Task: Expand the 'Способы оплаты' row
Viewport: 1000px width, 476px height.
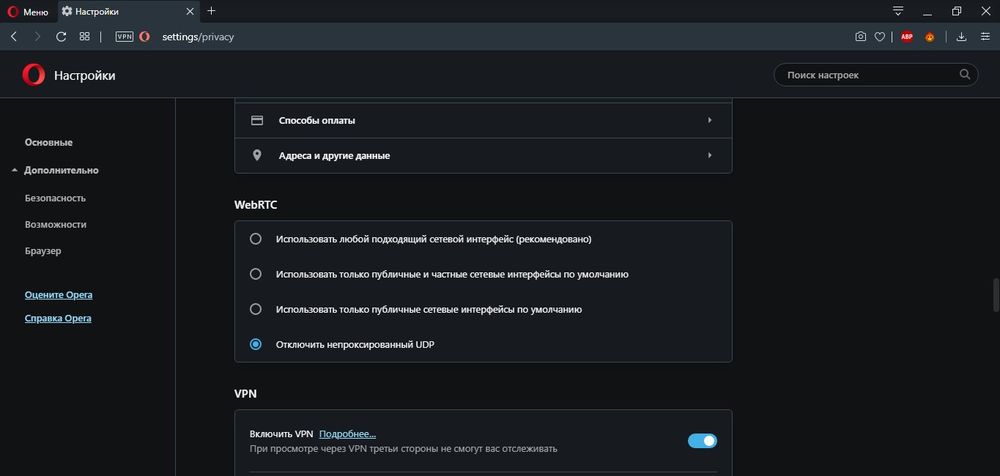Action: [482, 120]
